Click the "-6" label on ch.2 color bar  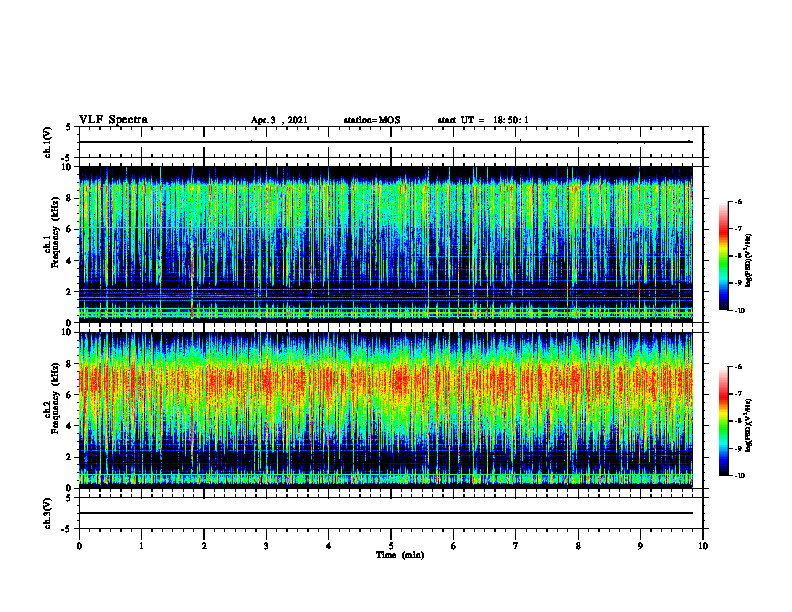coord(738,367)
